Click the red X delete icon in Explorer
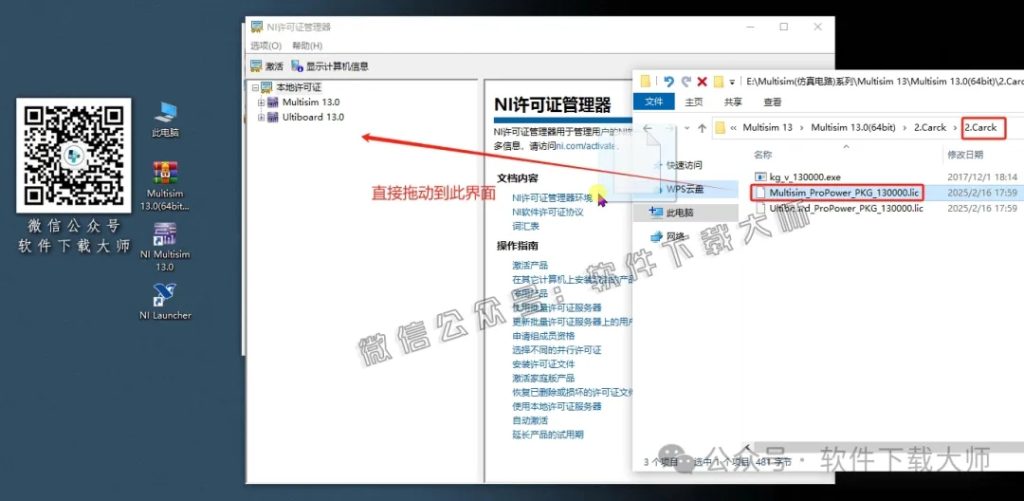1024x501 pixels. click(702, 82)
